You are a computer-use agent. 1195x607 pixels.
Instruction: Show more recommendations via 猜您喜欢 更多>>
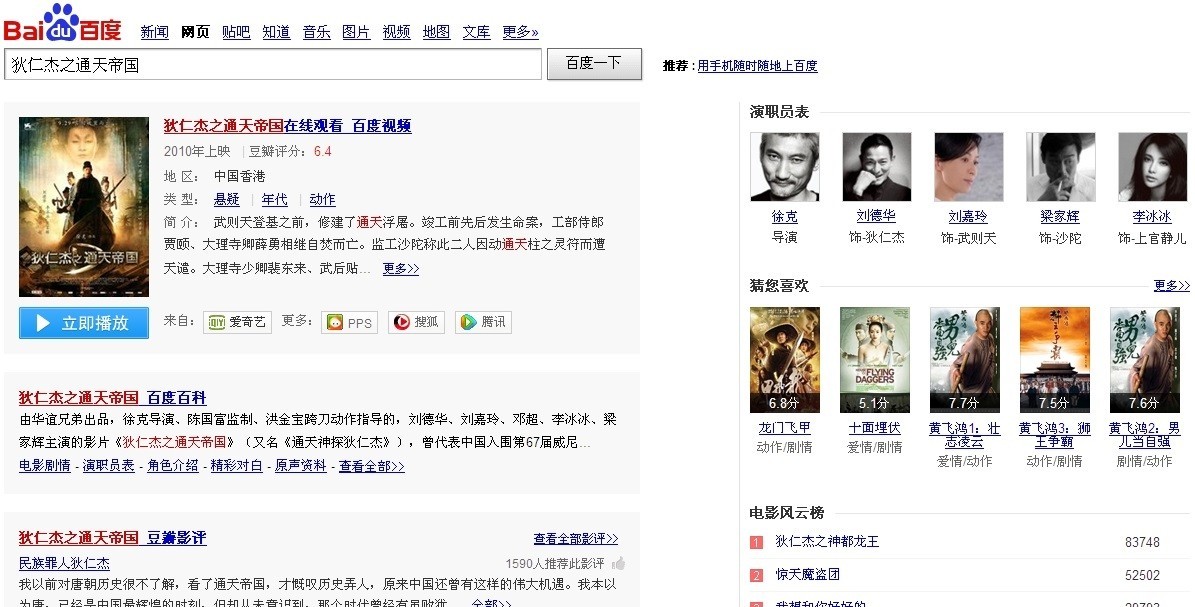pyautogui.click(x=1171, y=285)
